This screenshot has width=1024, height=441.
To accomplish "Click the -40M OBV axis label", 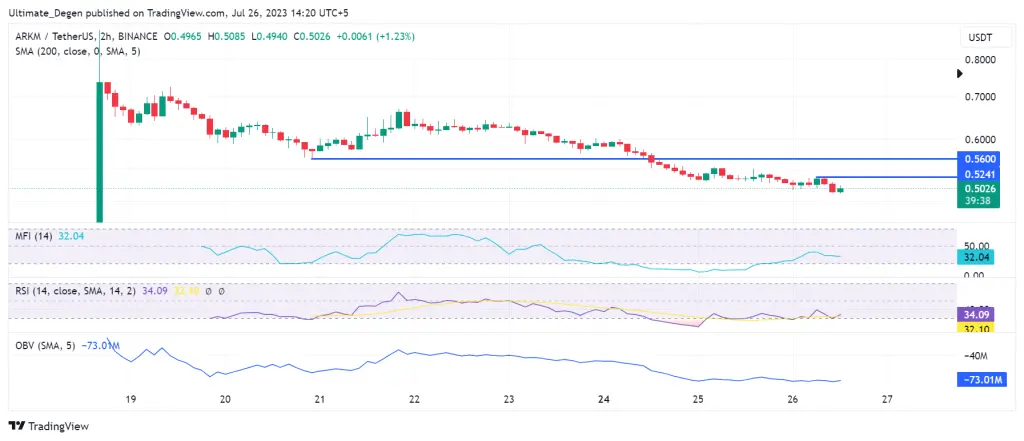I will (978, 355).
